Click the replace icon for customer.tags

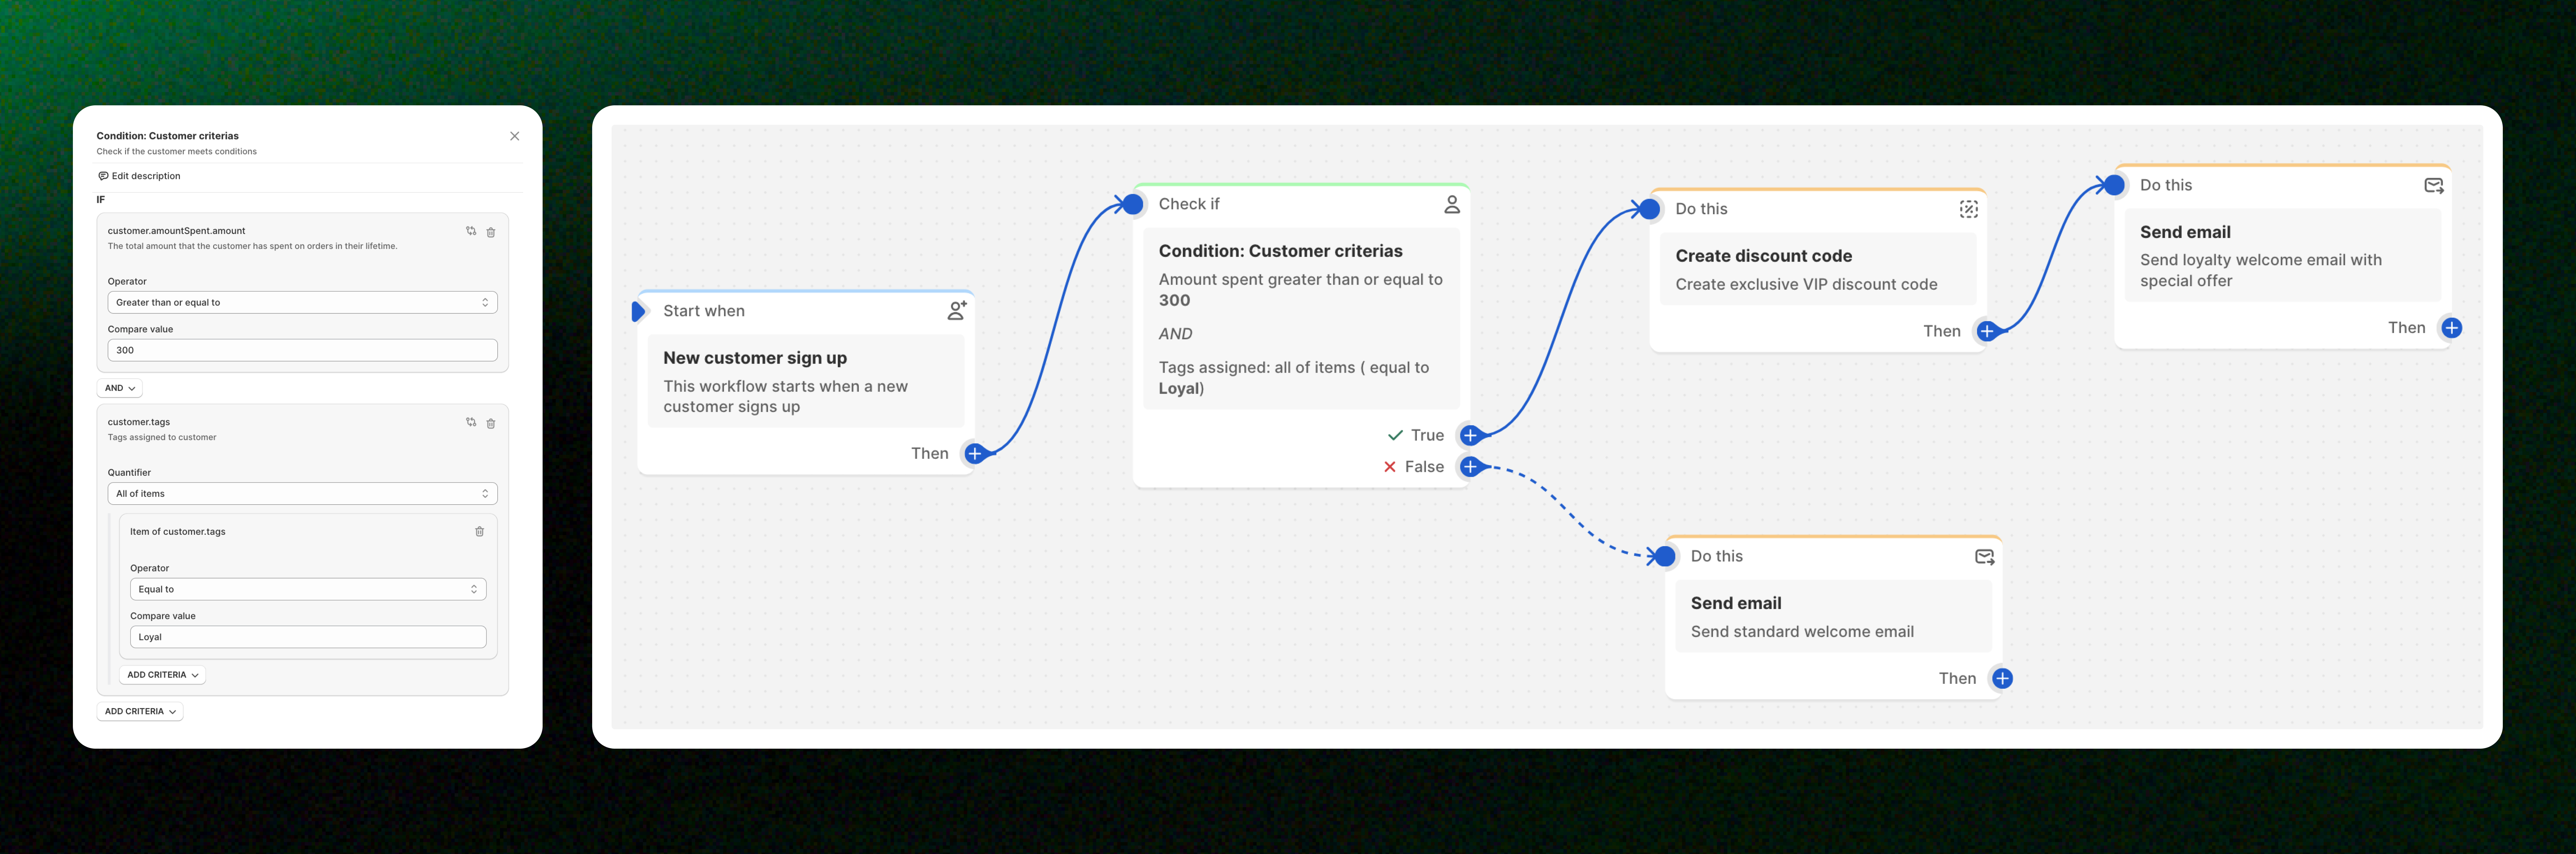471,422
